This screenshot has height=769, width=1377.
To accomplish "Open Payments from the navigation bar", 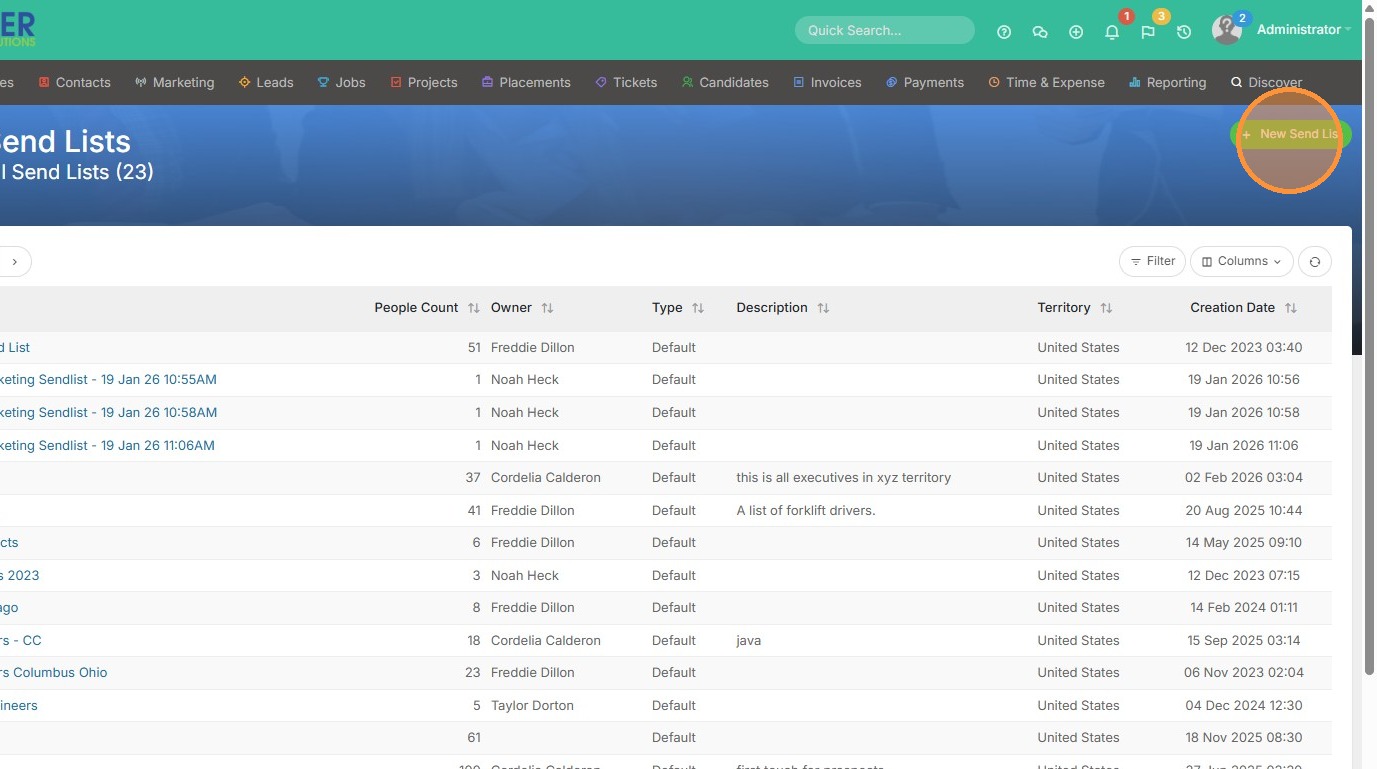I will coord(925,83).
